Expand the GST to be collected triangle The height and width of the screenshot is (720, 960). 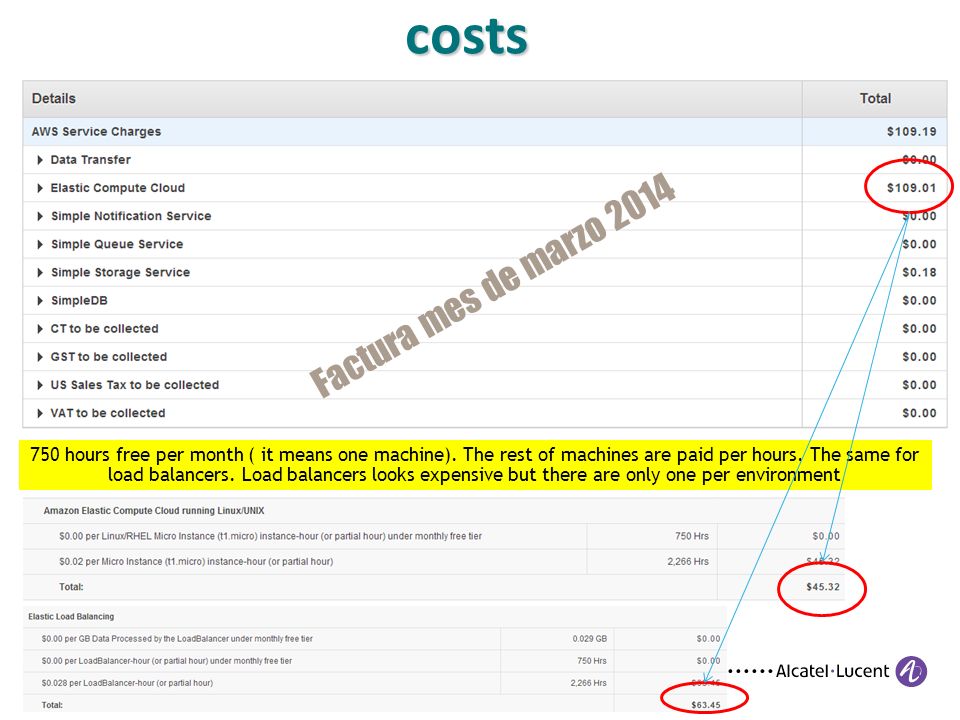[x=40, y=357]
